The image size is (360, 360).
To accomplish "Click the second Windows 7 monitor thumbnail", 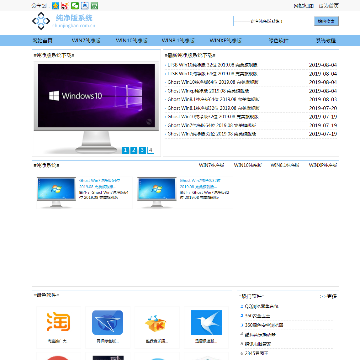I will 157,192.
